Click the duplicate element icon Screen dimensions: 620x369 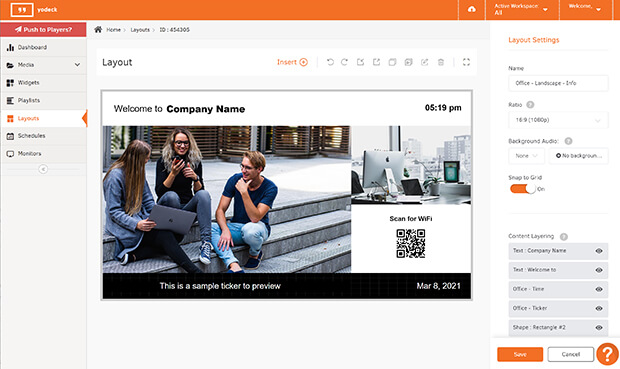pos(408,62)
